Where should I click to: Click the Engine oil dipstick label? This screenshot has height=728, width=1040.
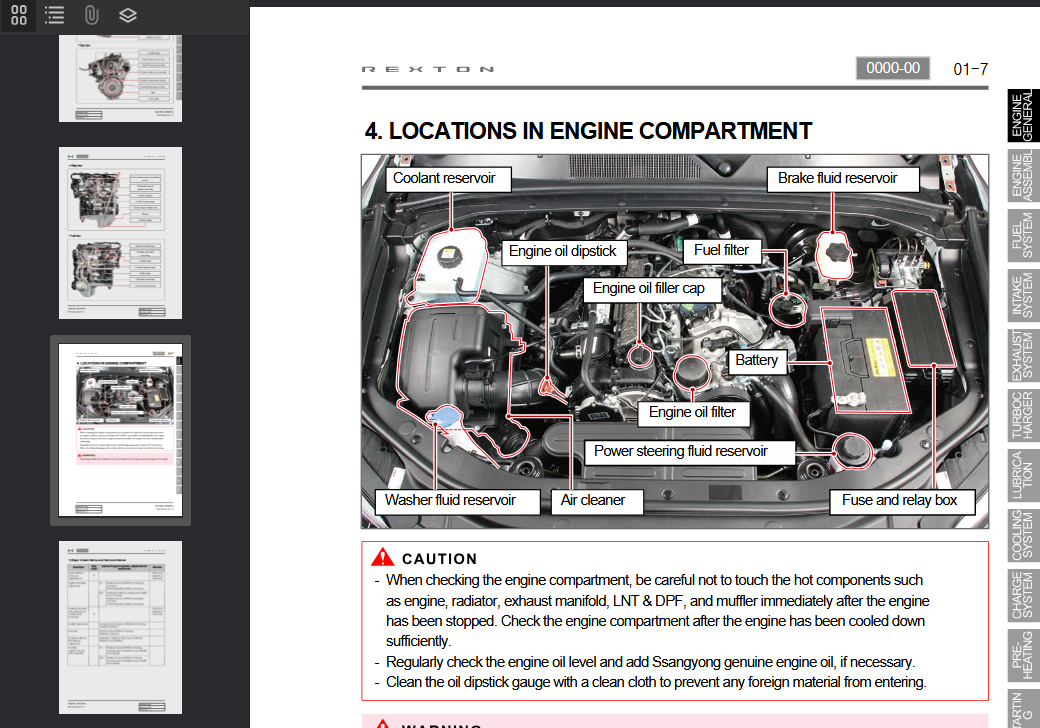(564, 252)
